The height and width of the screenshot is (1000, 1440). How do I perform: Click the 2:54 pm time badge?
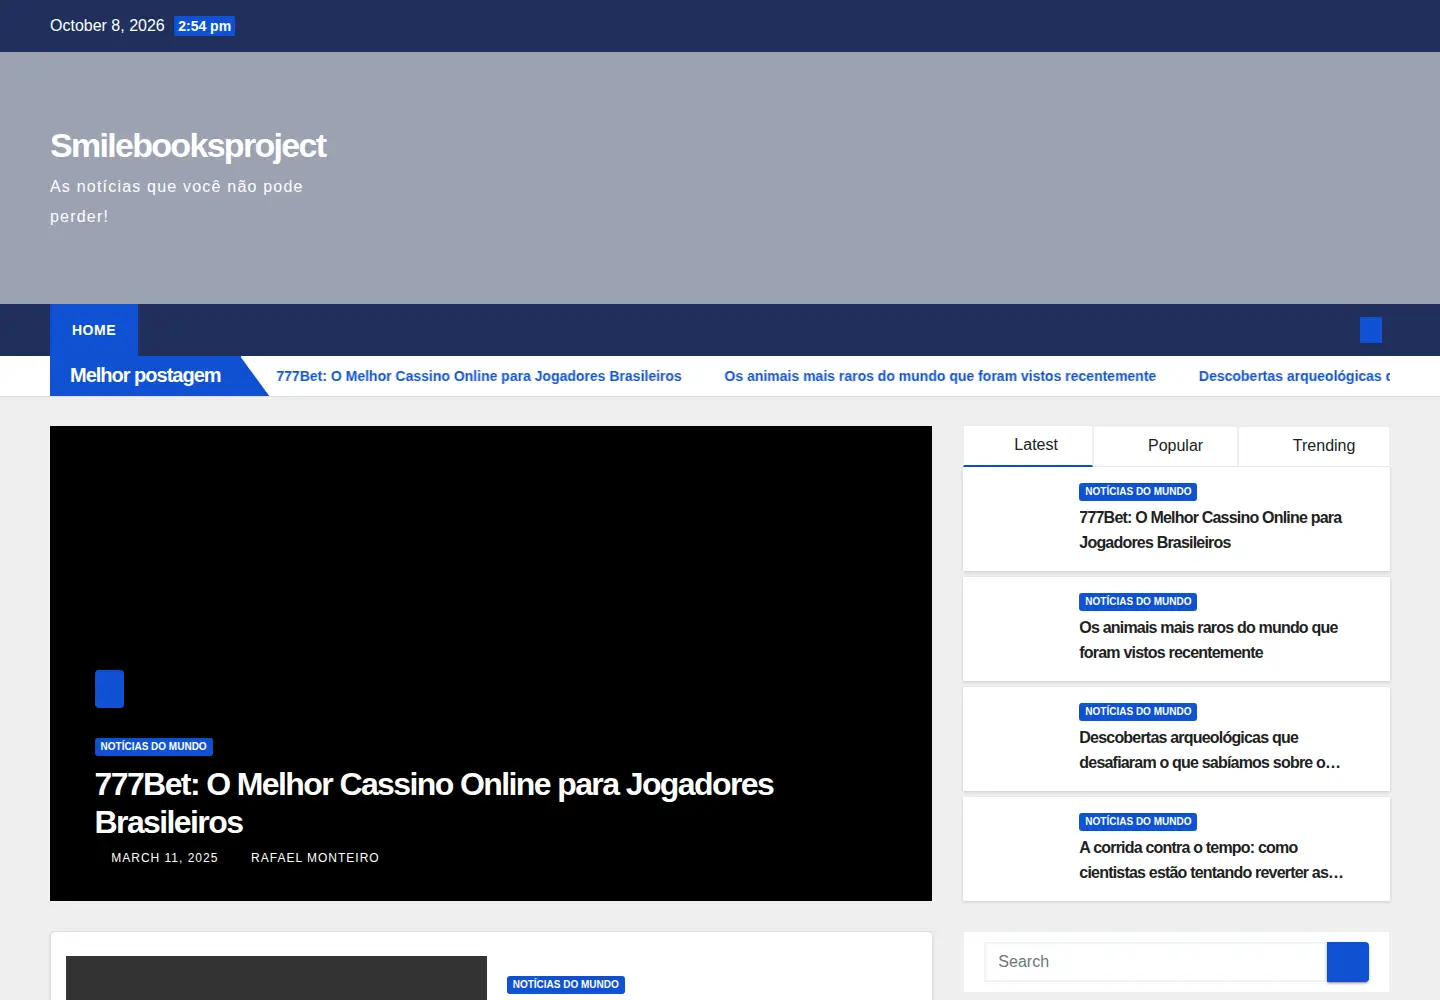pyautogui.click(x=204, y=26)
